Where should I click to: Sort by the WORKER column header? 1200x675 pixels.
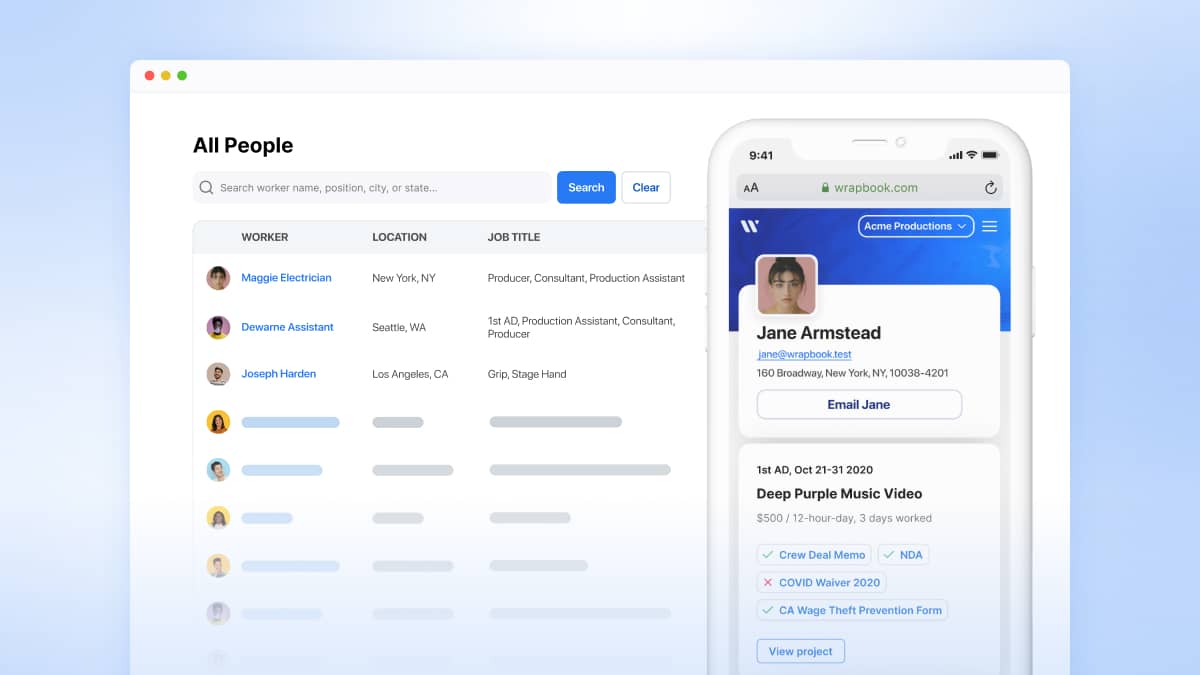point(264,237)
